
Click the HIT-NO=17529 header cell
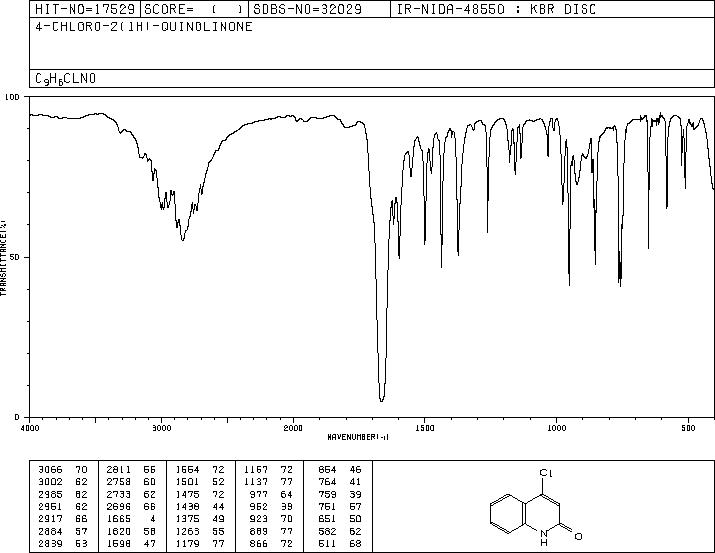pos(85,9)
